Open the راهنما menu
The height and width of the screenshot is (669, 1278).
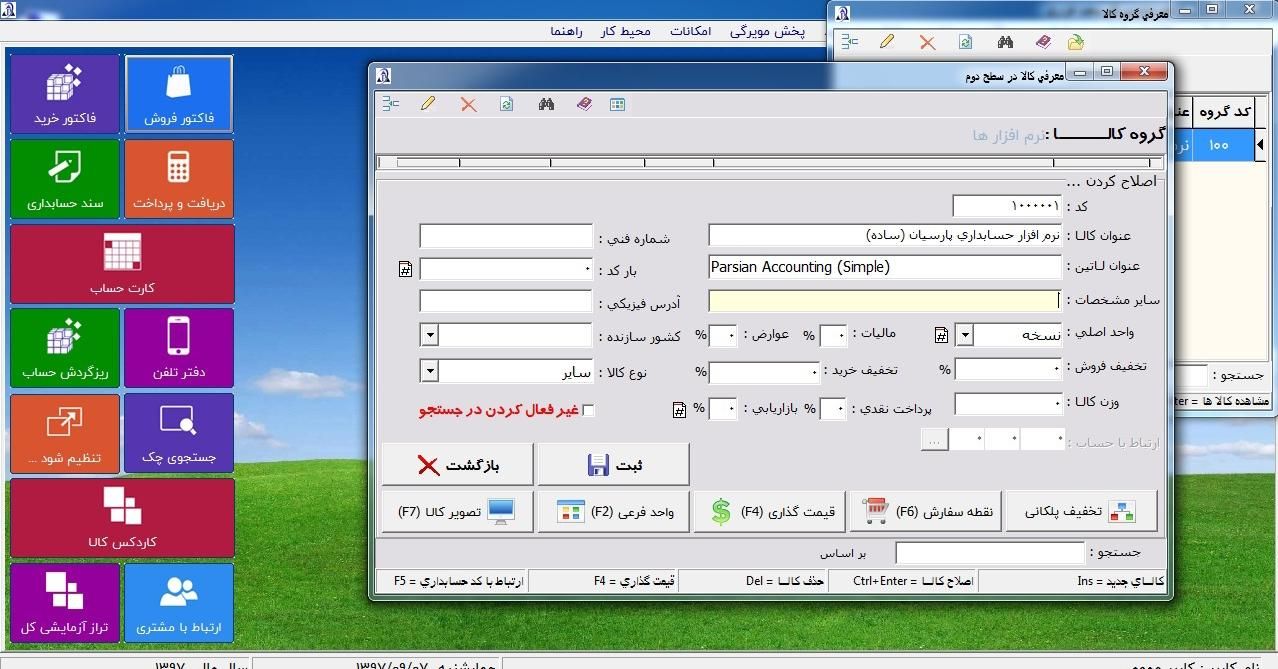tap(566, 31)
